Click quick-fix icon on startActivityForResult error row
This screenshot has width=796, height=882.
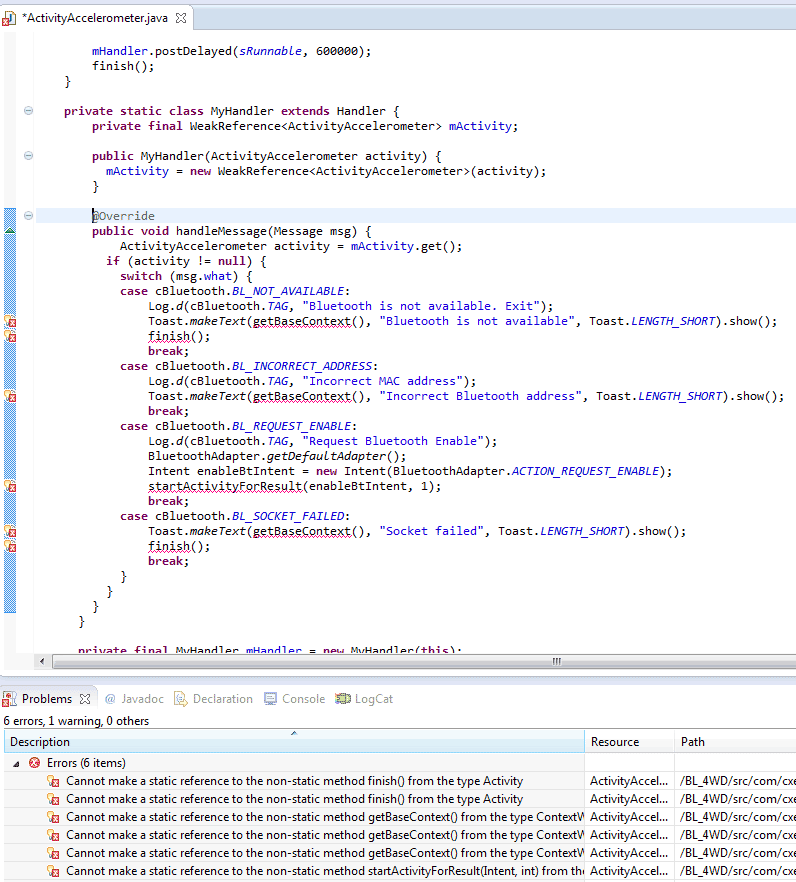pyautogui.click(x=53, y=871)
